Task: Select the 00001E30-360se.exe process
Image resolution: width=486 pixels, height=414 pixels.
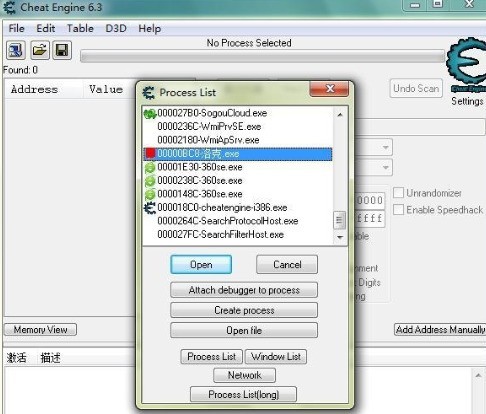Action: coord(237,167)
